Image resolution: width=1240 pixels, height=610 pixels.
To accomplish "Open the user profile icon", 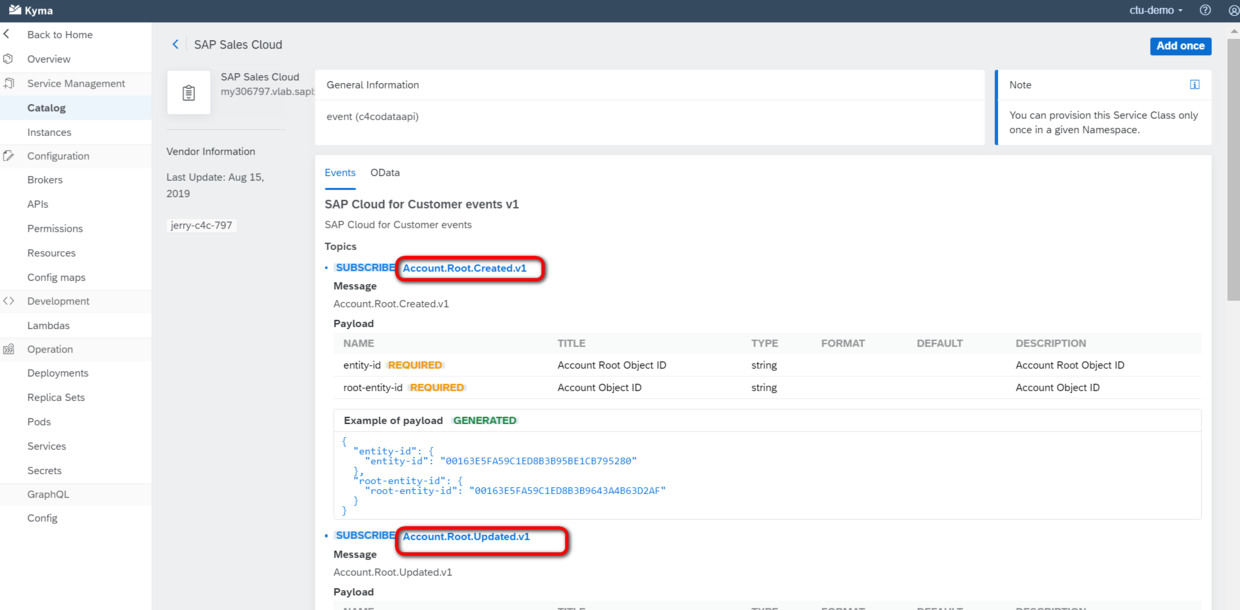I will (1233, 10).
